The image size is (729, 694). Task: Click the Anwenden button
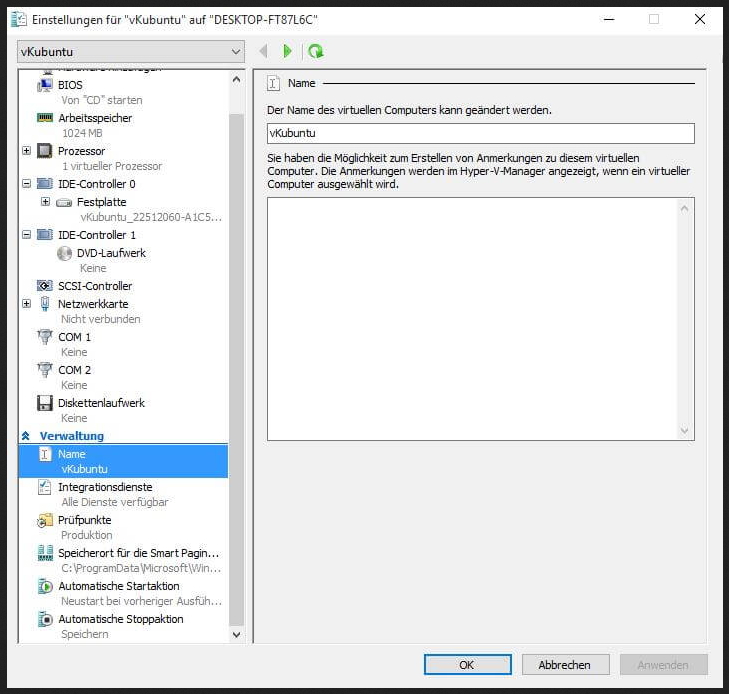point(663,665)
